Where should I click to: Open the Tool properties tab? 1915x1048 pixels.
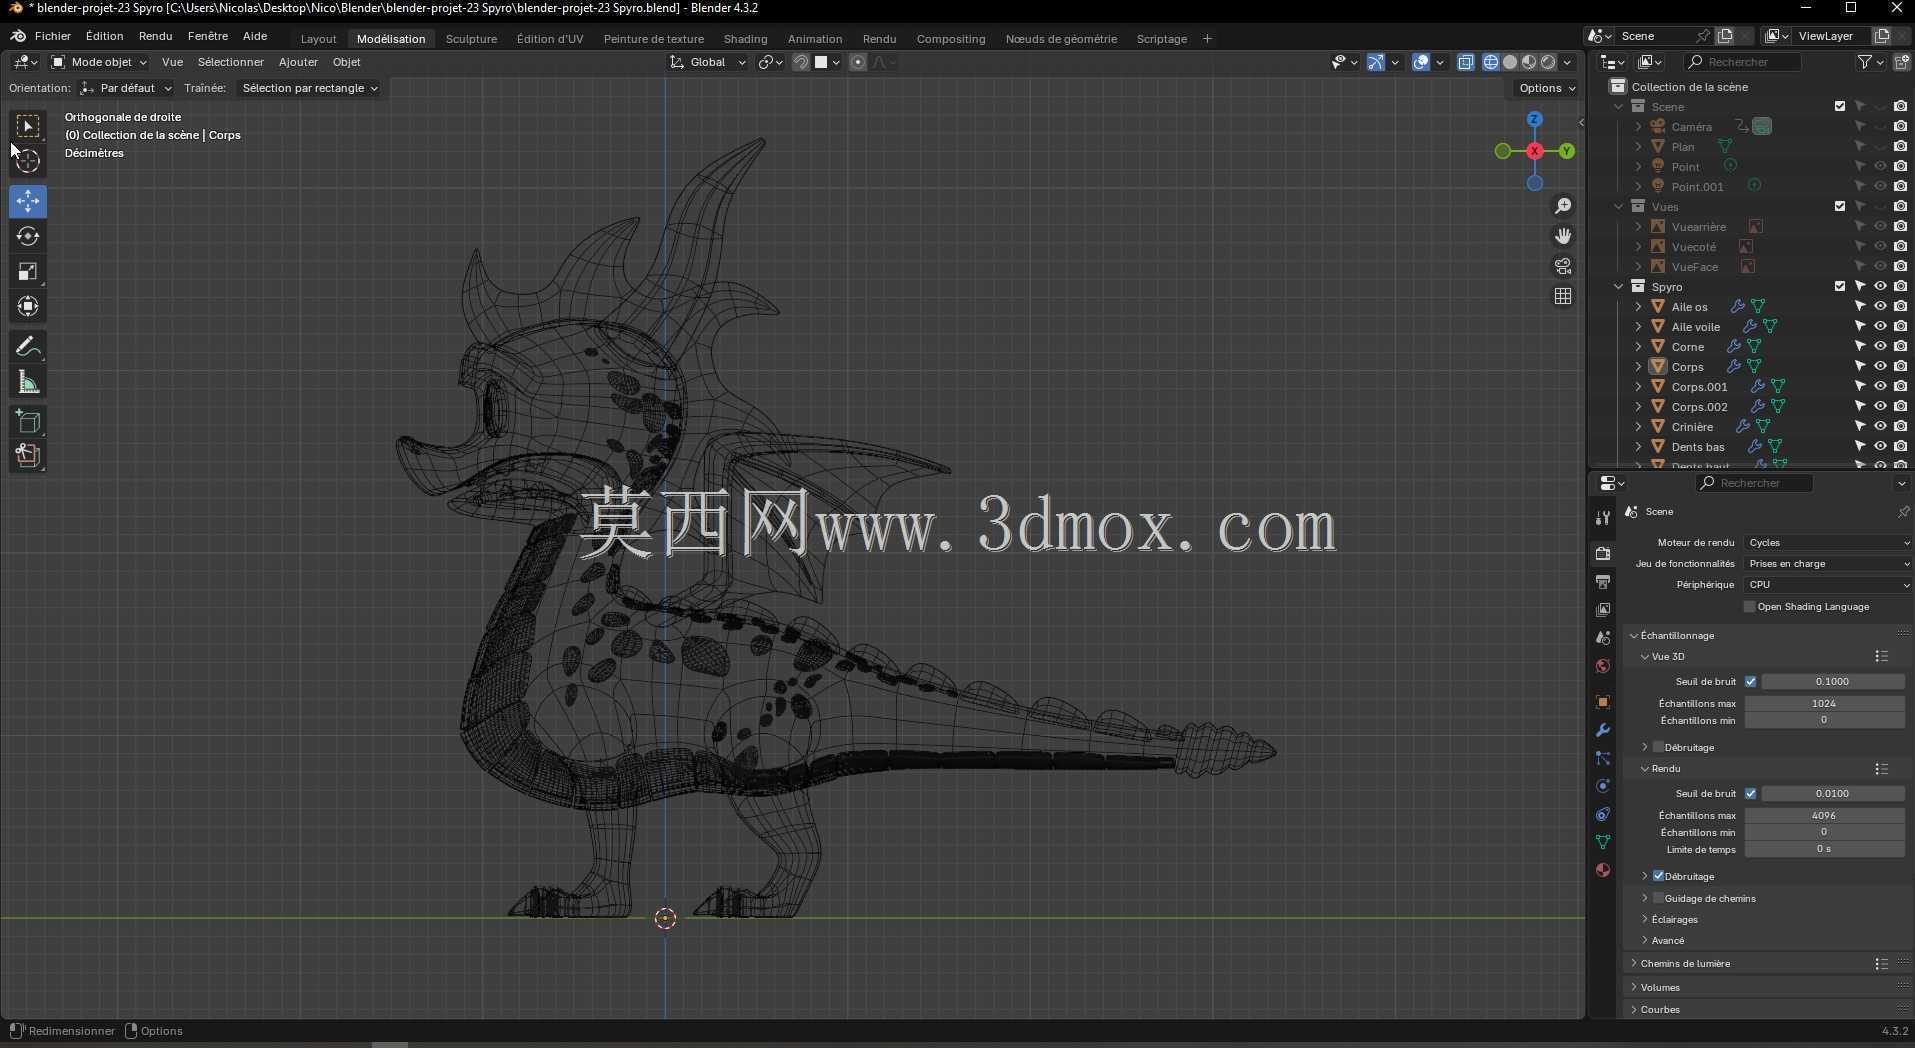coord(1603,518)
